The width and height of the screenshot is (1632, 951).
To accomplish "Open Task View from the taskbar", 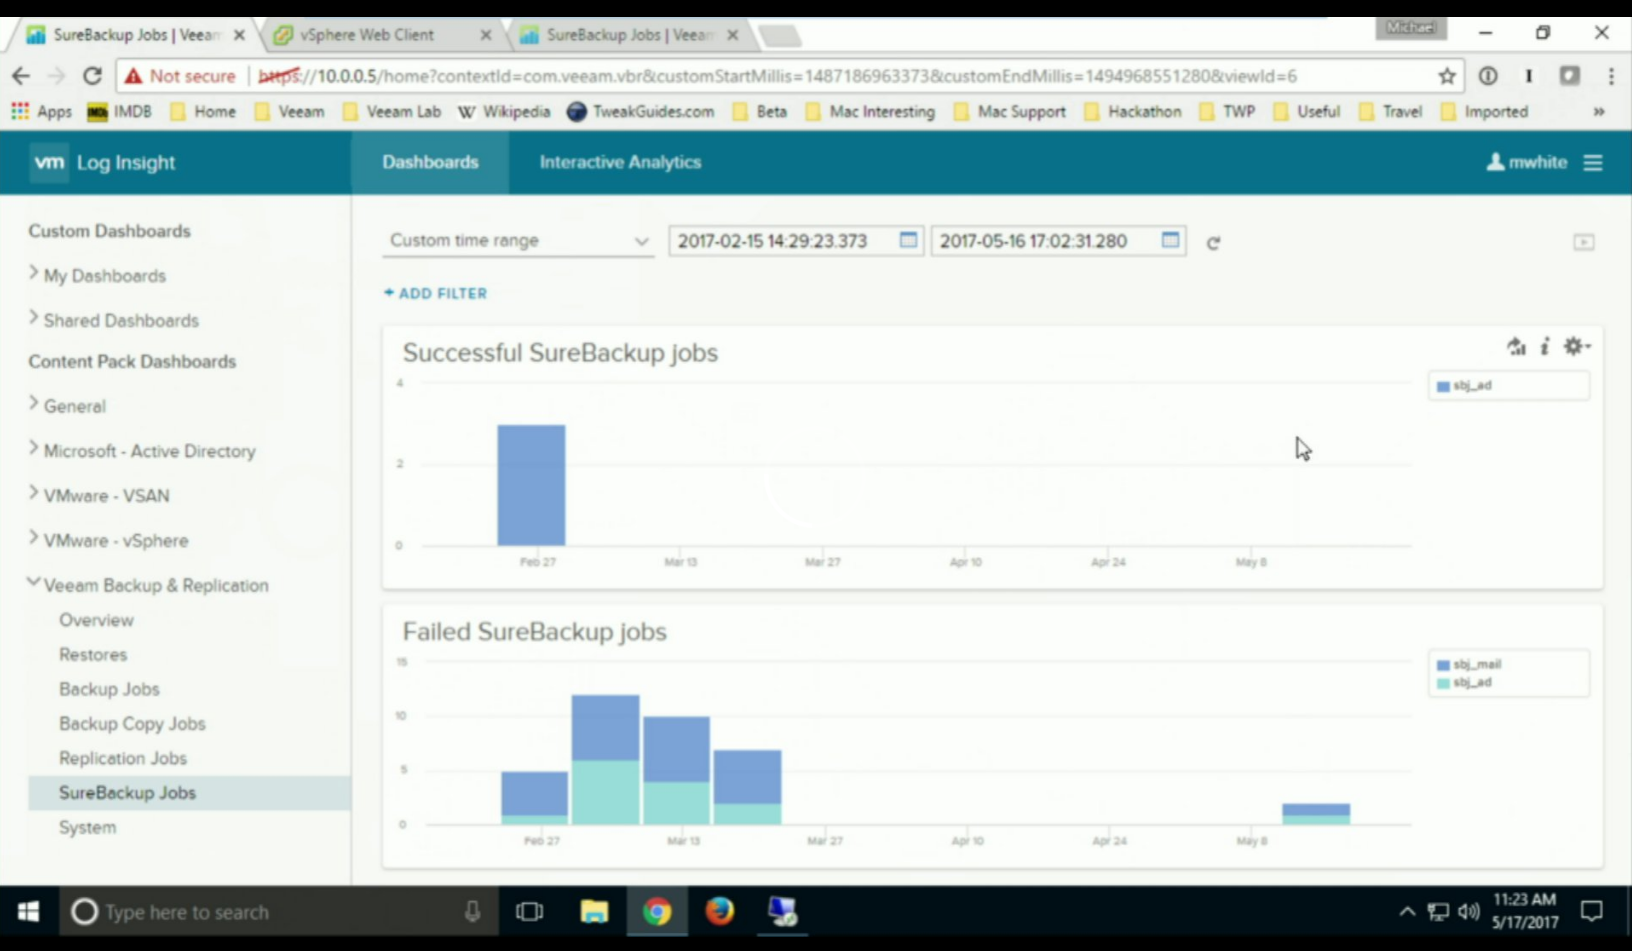I will 529,911.
